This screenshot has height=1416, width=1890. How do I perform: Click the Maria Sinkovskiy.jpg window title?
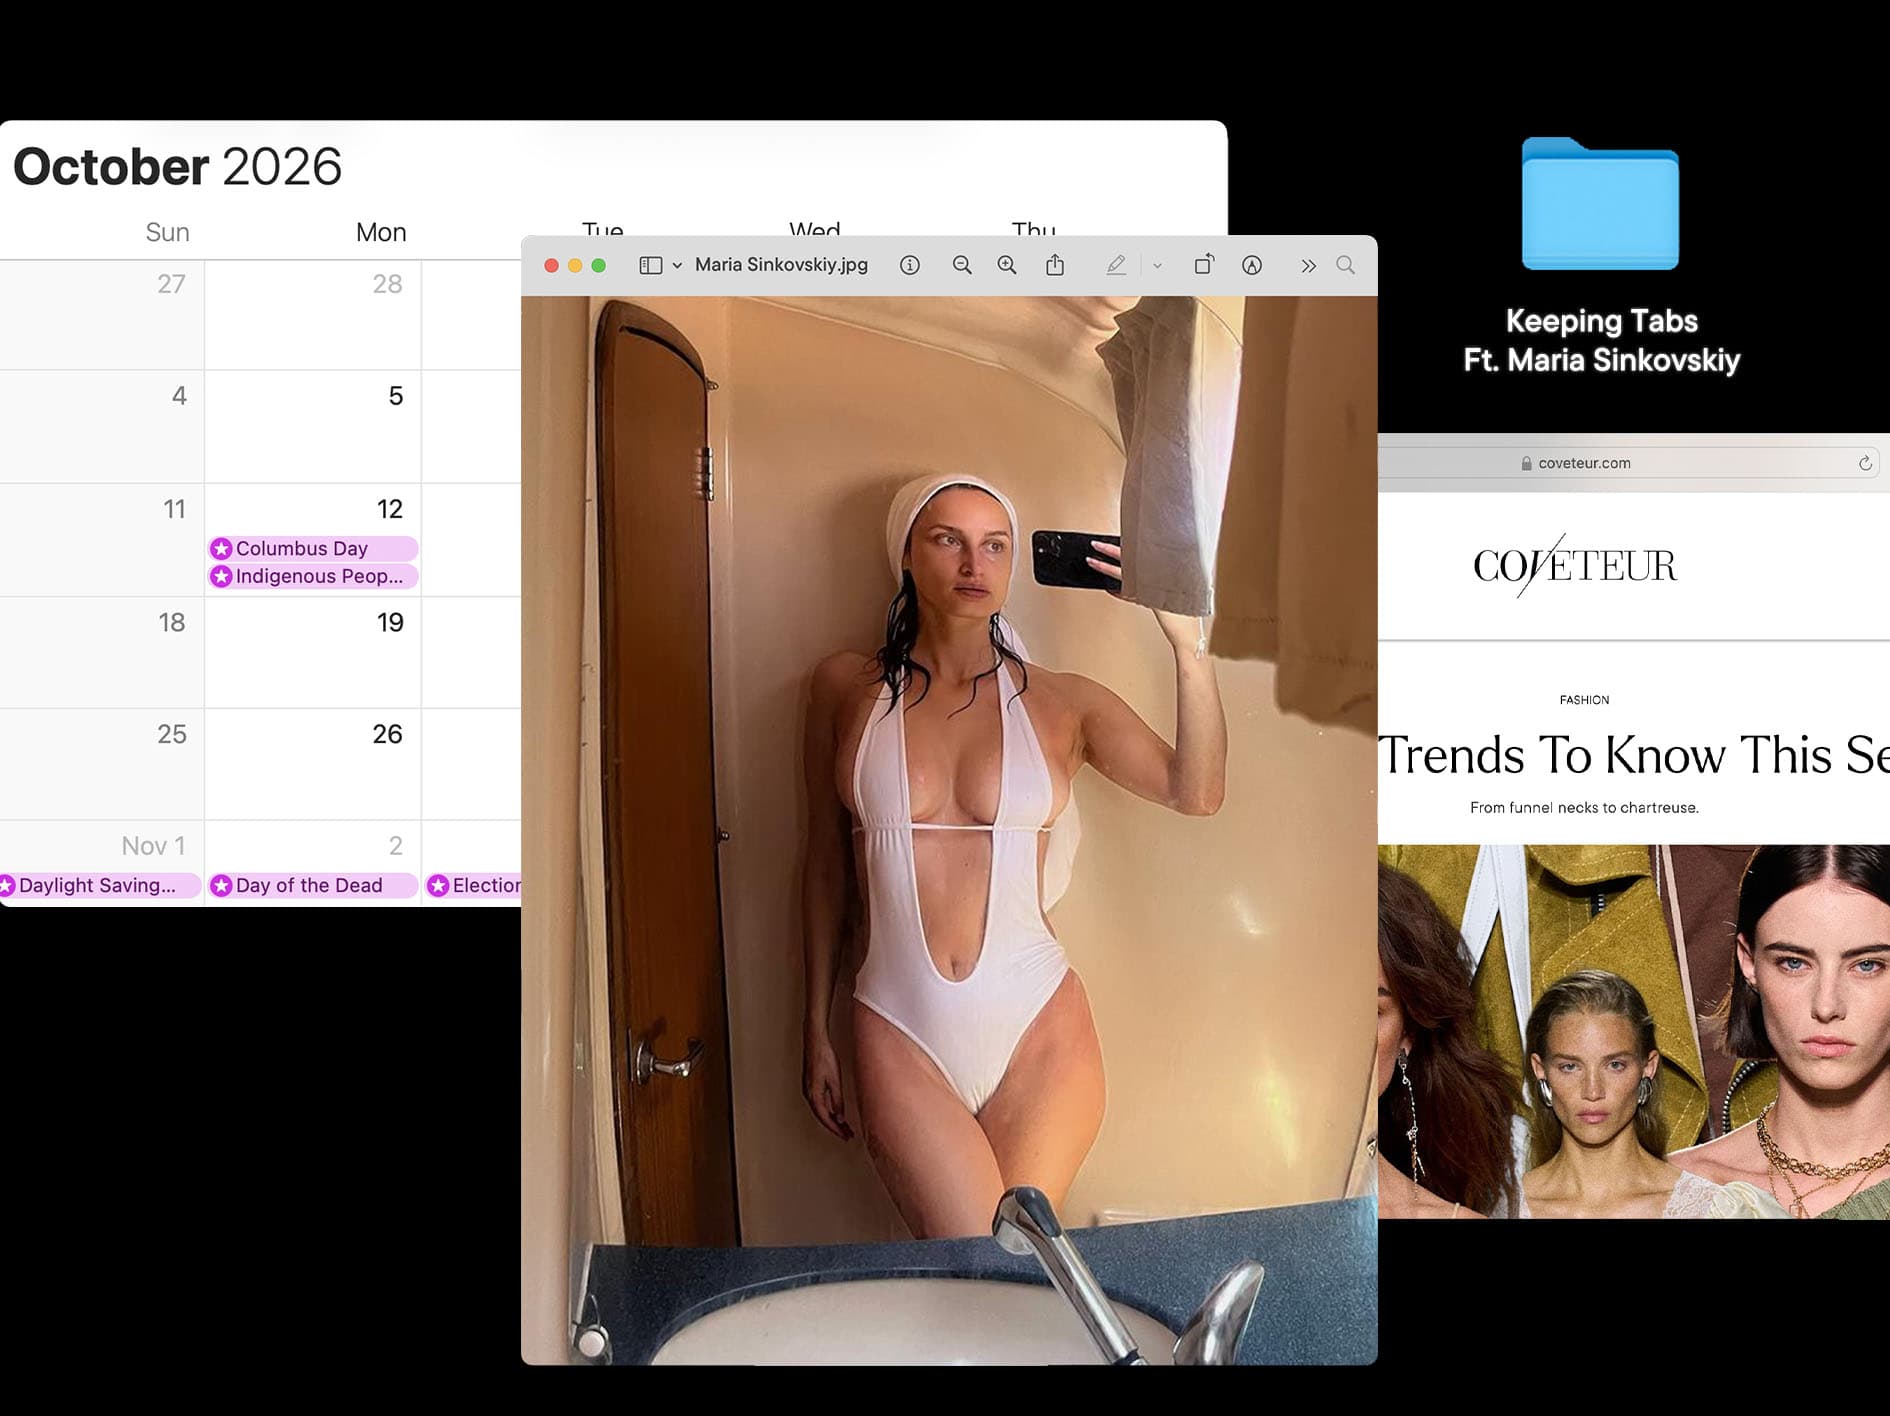(781, 265)
